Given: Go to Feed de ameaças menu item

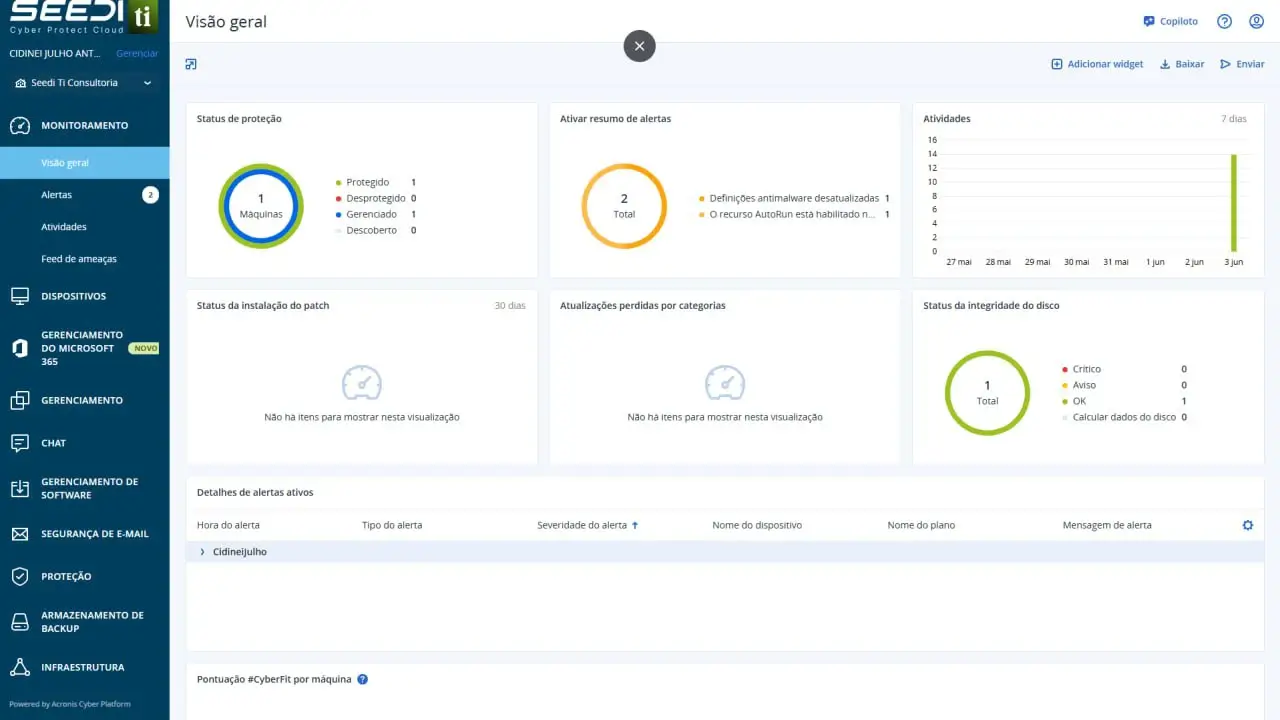Looking at the screenshot, I should (79, 259).
